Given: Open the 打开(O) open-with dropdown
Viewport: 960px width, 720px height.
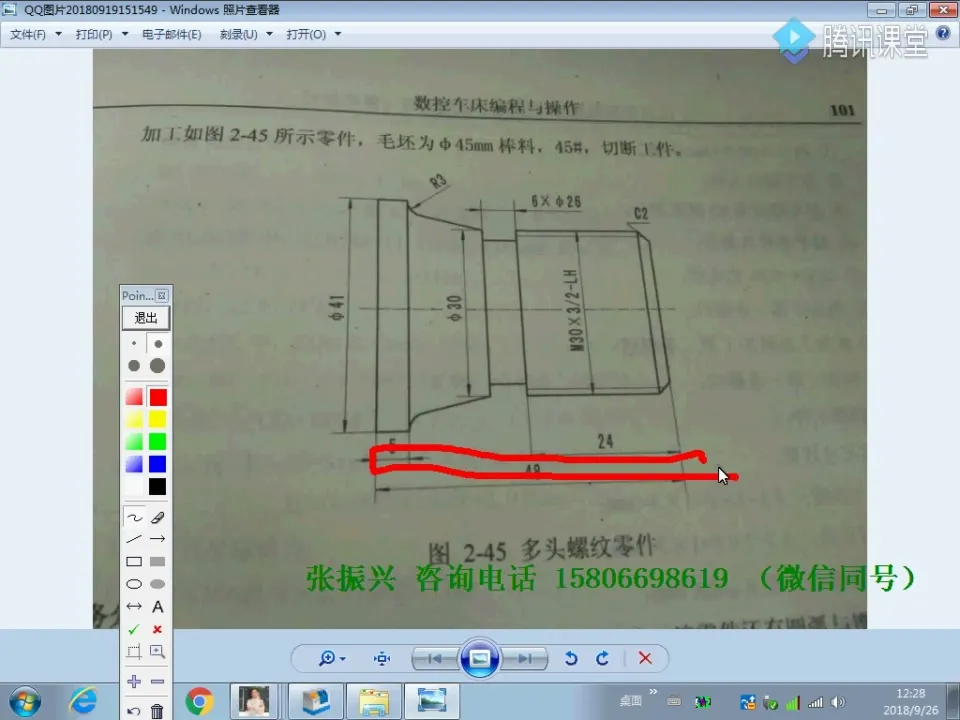Looking at the screenshot, I should (311, 33).
